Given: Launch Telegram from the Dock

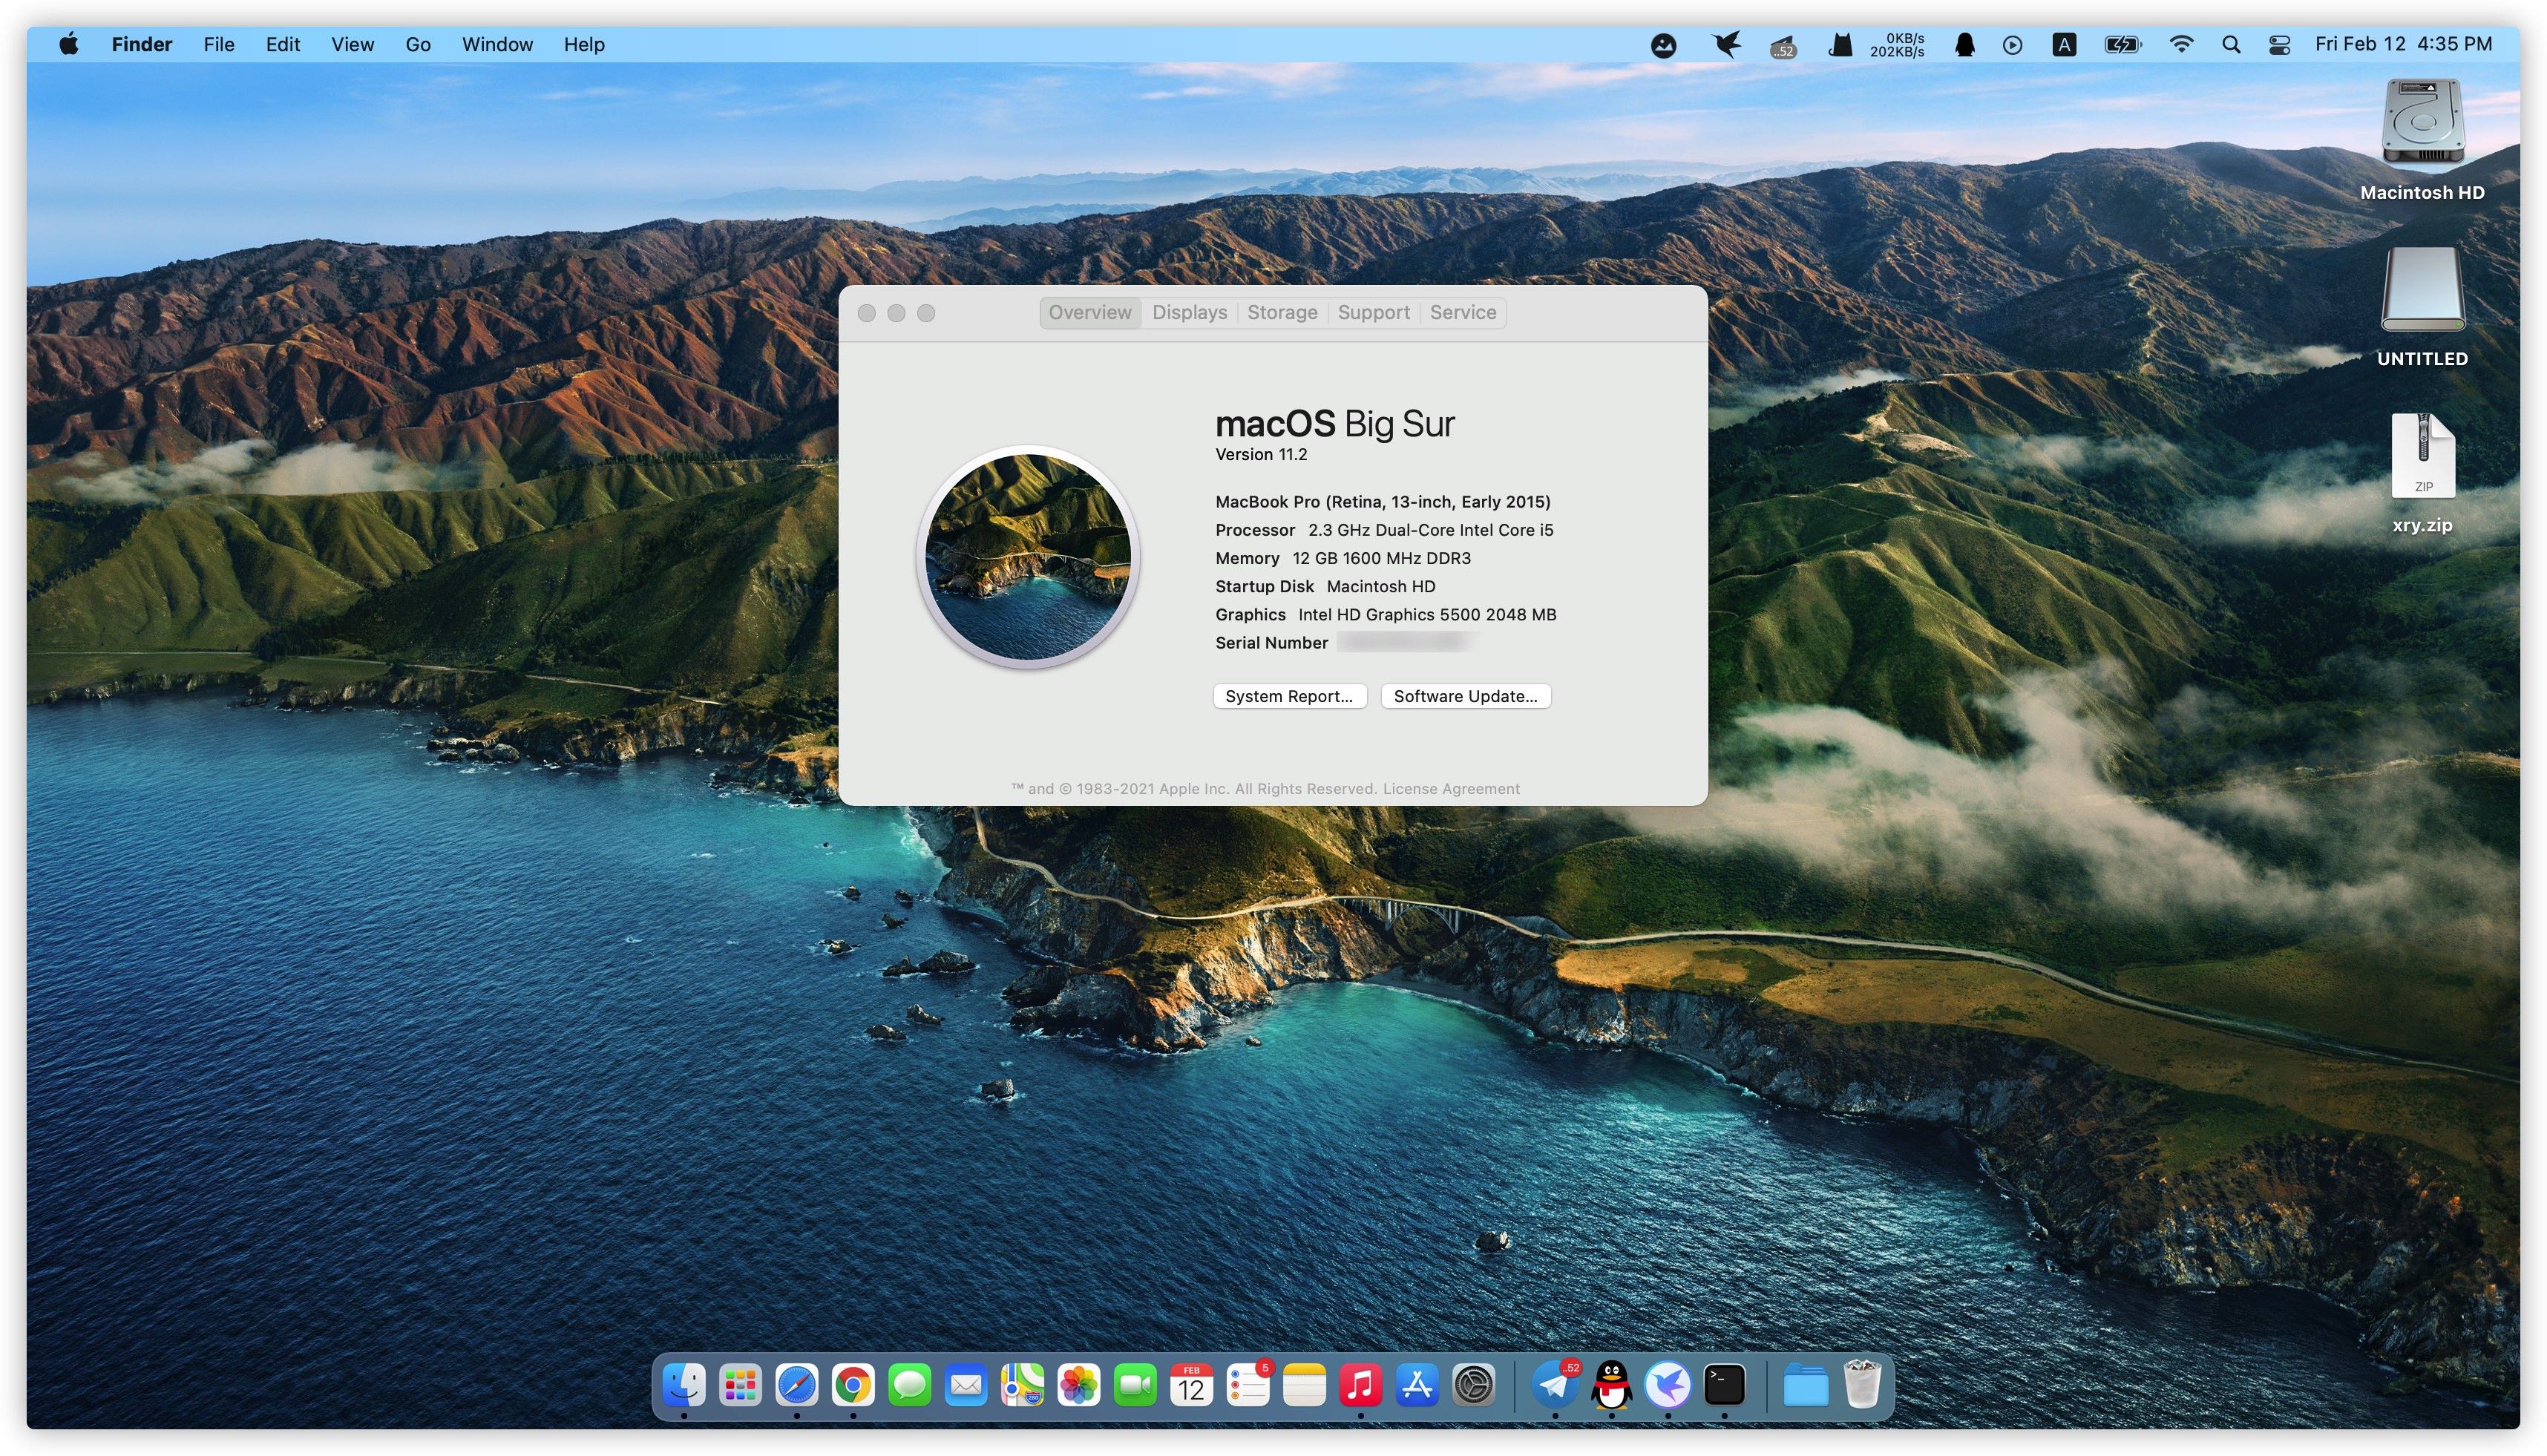Looking at the screenshot, I should (1554, 1385).
